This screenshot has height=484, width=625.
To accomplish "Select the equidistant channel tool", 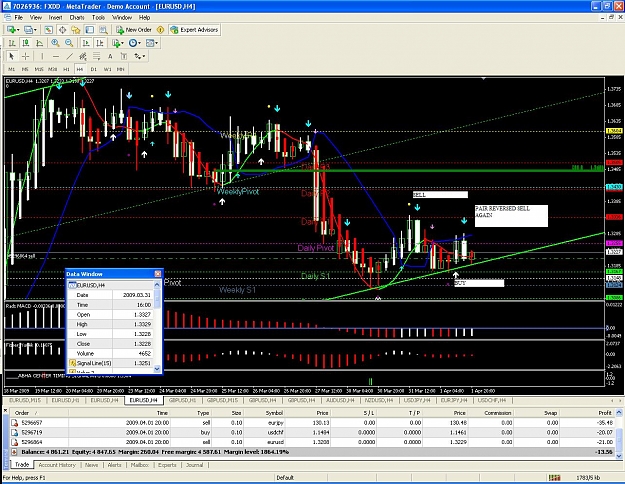I will (x=83, y=56).
